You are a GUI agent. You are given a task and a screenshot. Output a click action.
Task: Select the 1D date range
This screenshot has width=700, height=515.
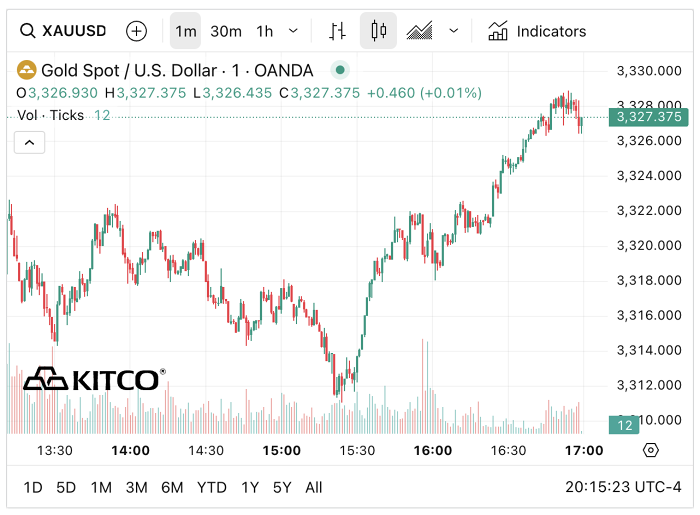(33, 487)
